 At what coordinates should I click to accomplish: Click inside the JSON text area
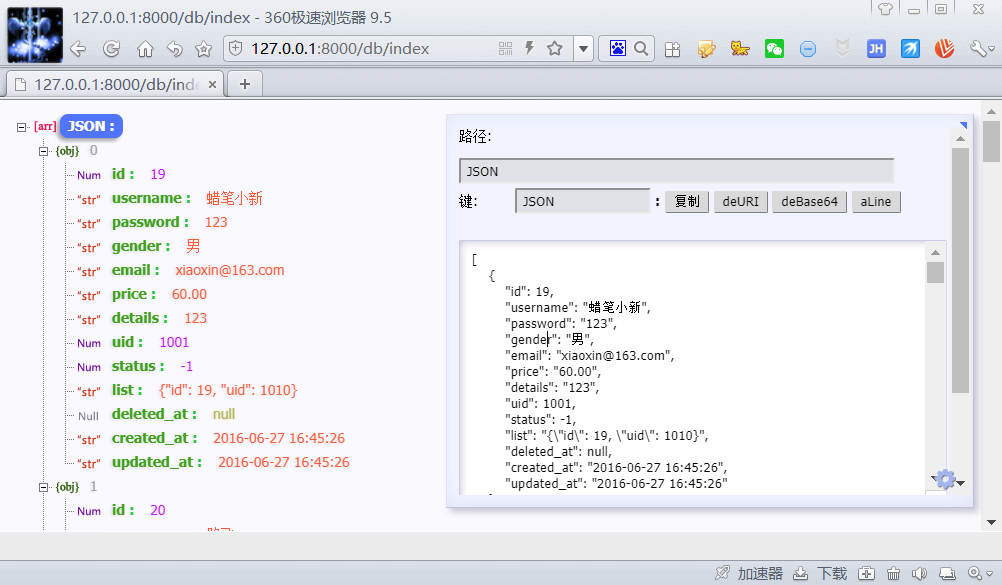point(693,368)
